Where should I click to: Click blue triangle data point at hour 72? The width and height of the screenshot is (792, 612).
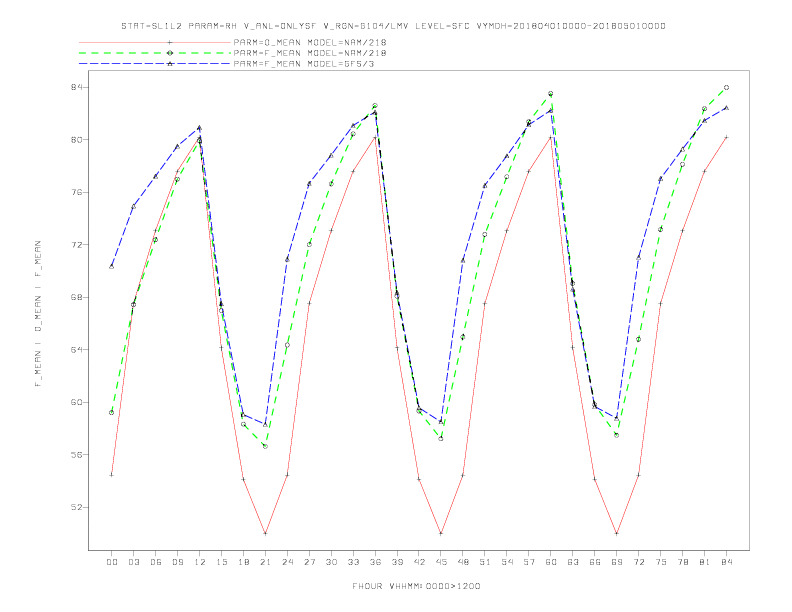tap(638, 258)
